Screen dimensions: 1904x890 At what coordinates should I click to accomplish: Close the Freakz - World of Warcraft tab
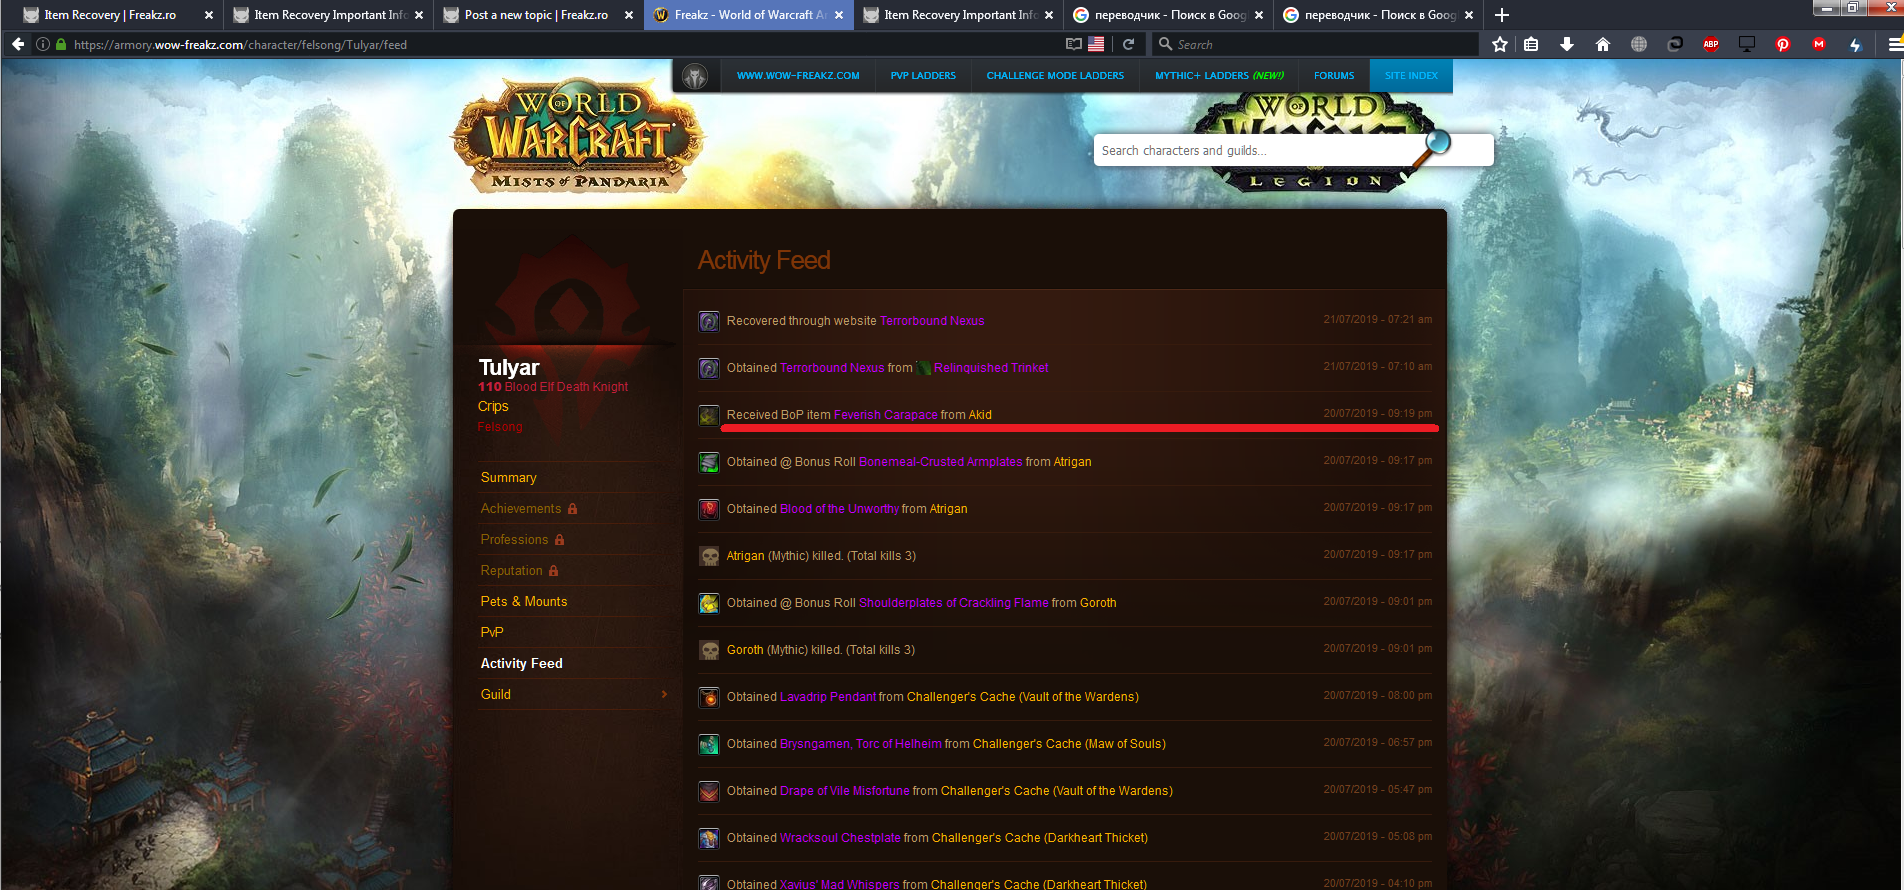839,15
